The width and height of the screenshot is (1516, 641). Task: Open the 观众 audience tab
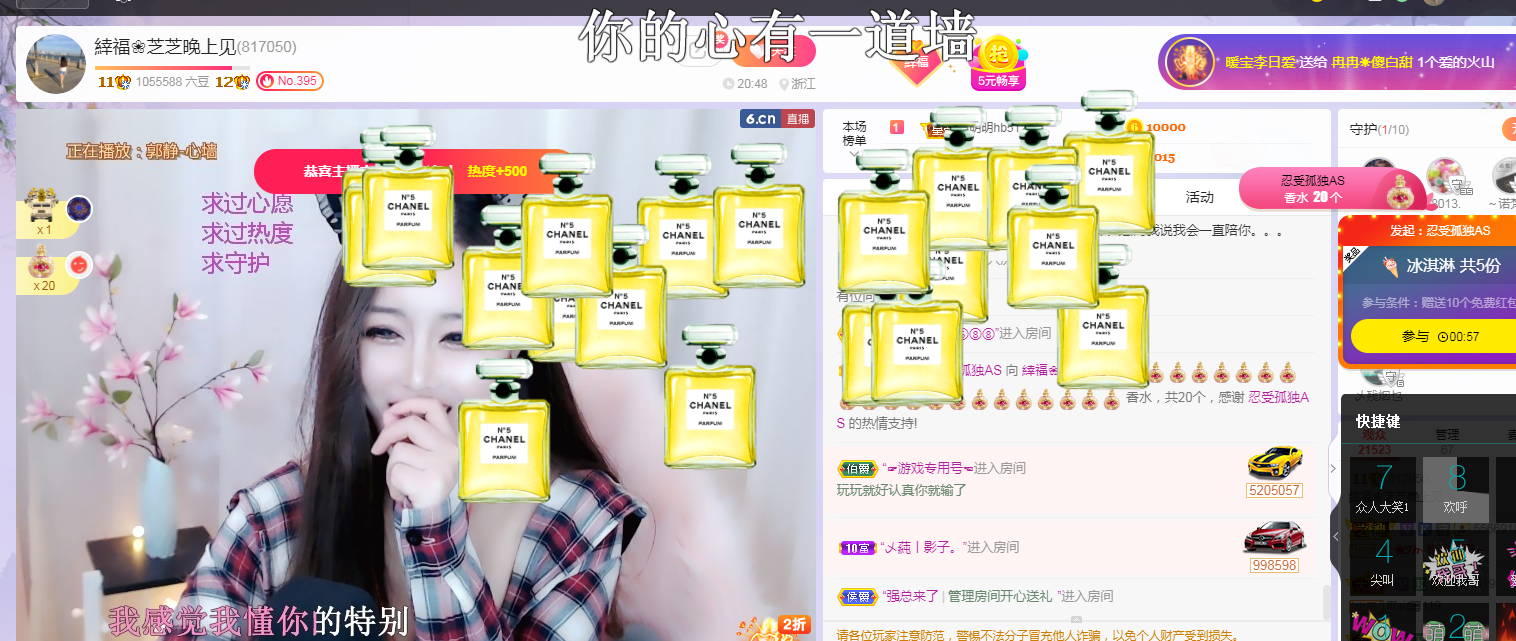tap(1374, 434)
